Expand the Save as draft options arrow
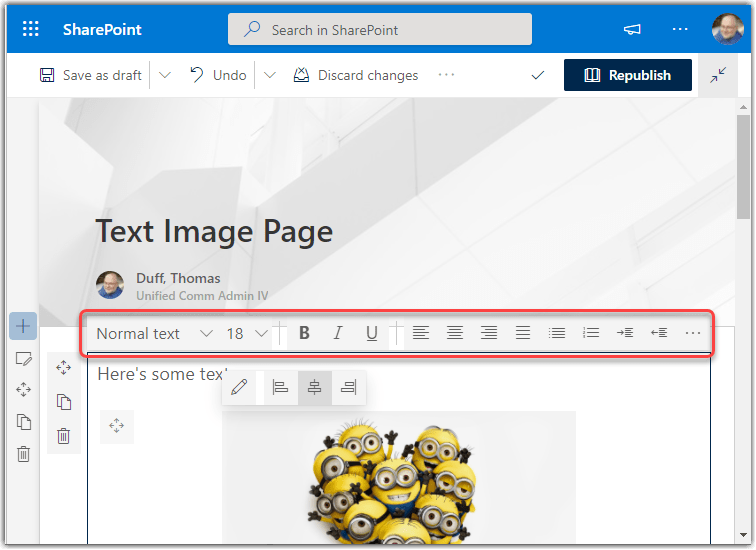The width and height of the screenshot is (756, 550). [165, 75]
